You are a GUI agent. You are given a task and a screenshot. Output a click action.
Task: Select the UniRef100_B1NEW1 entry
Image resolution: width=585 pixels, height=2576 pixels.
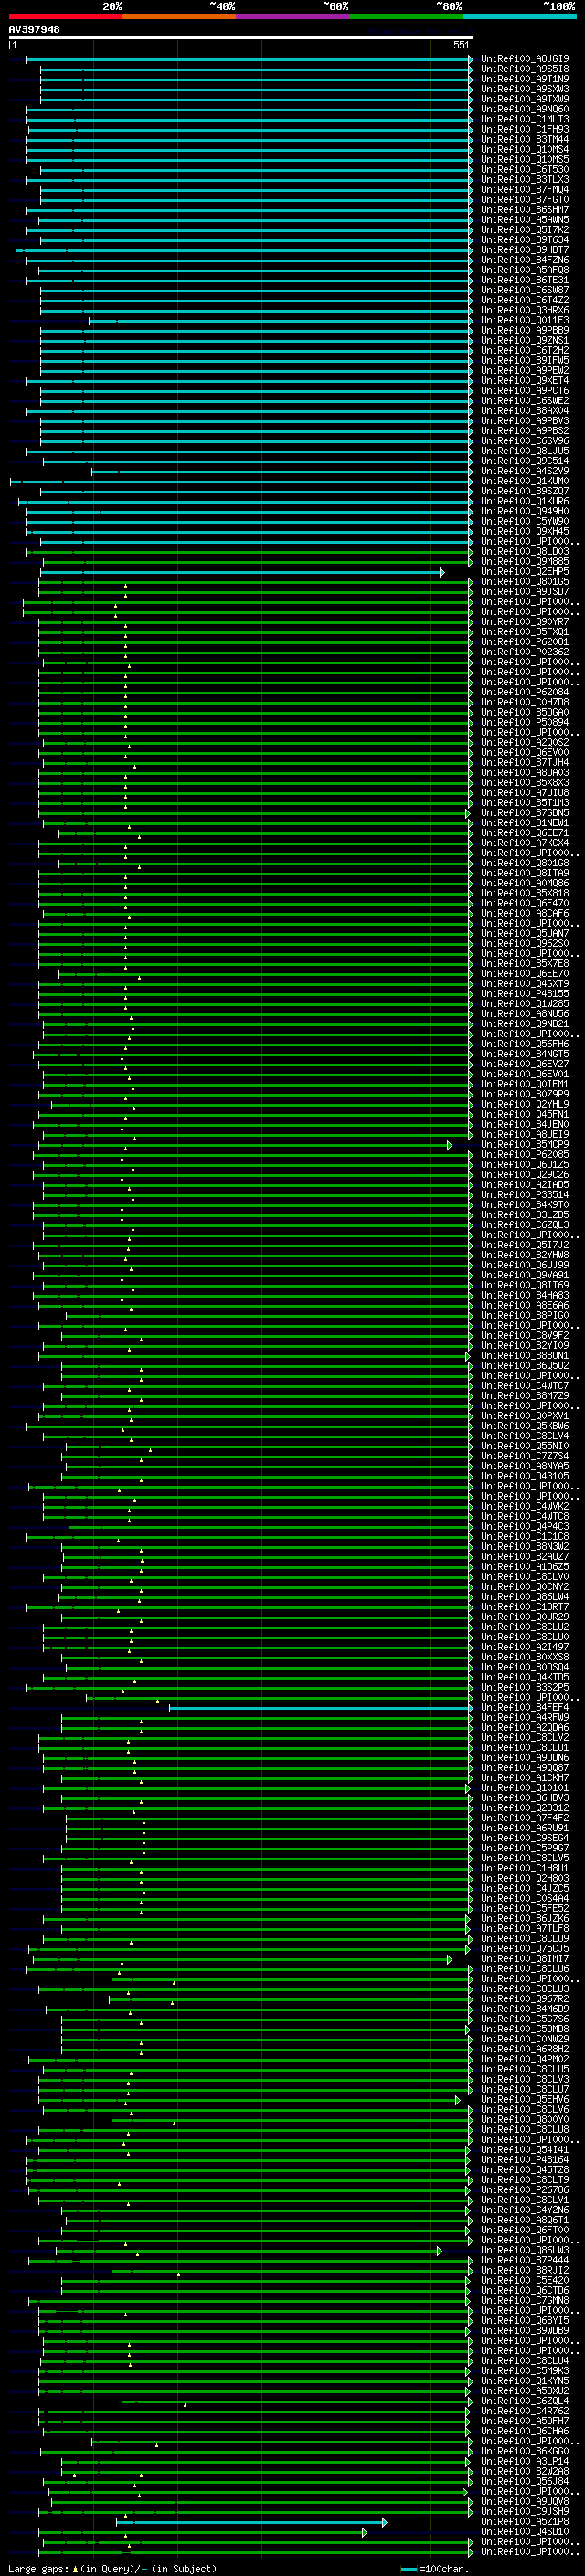pos(525,823)
